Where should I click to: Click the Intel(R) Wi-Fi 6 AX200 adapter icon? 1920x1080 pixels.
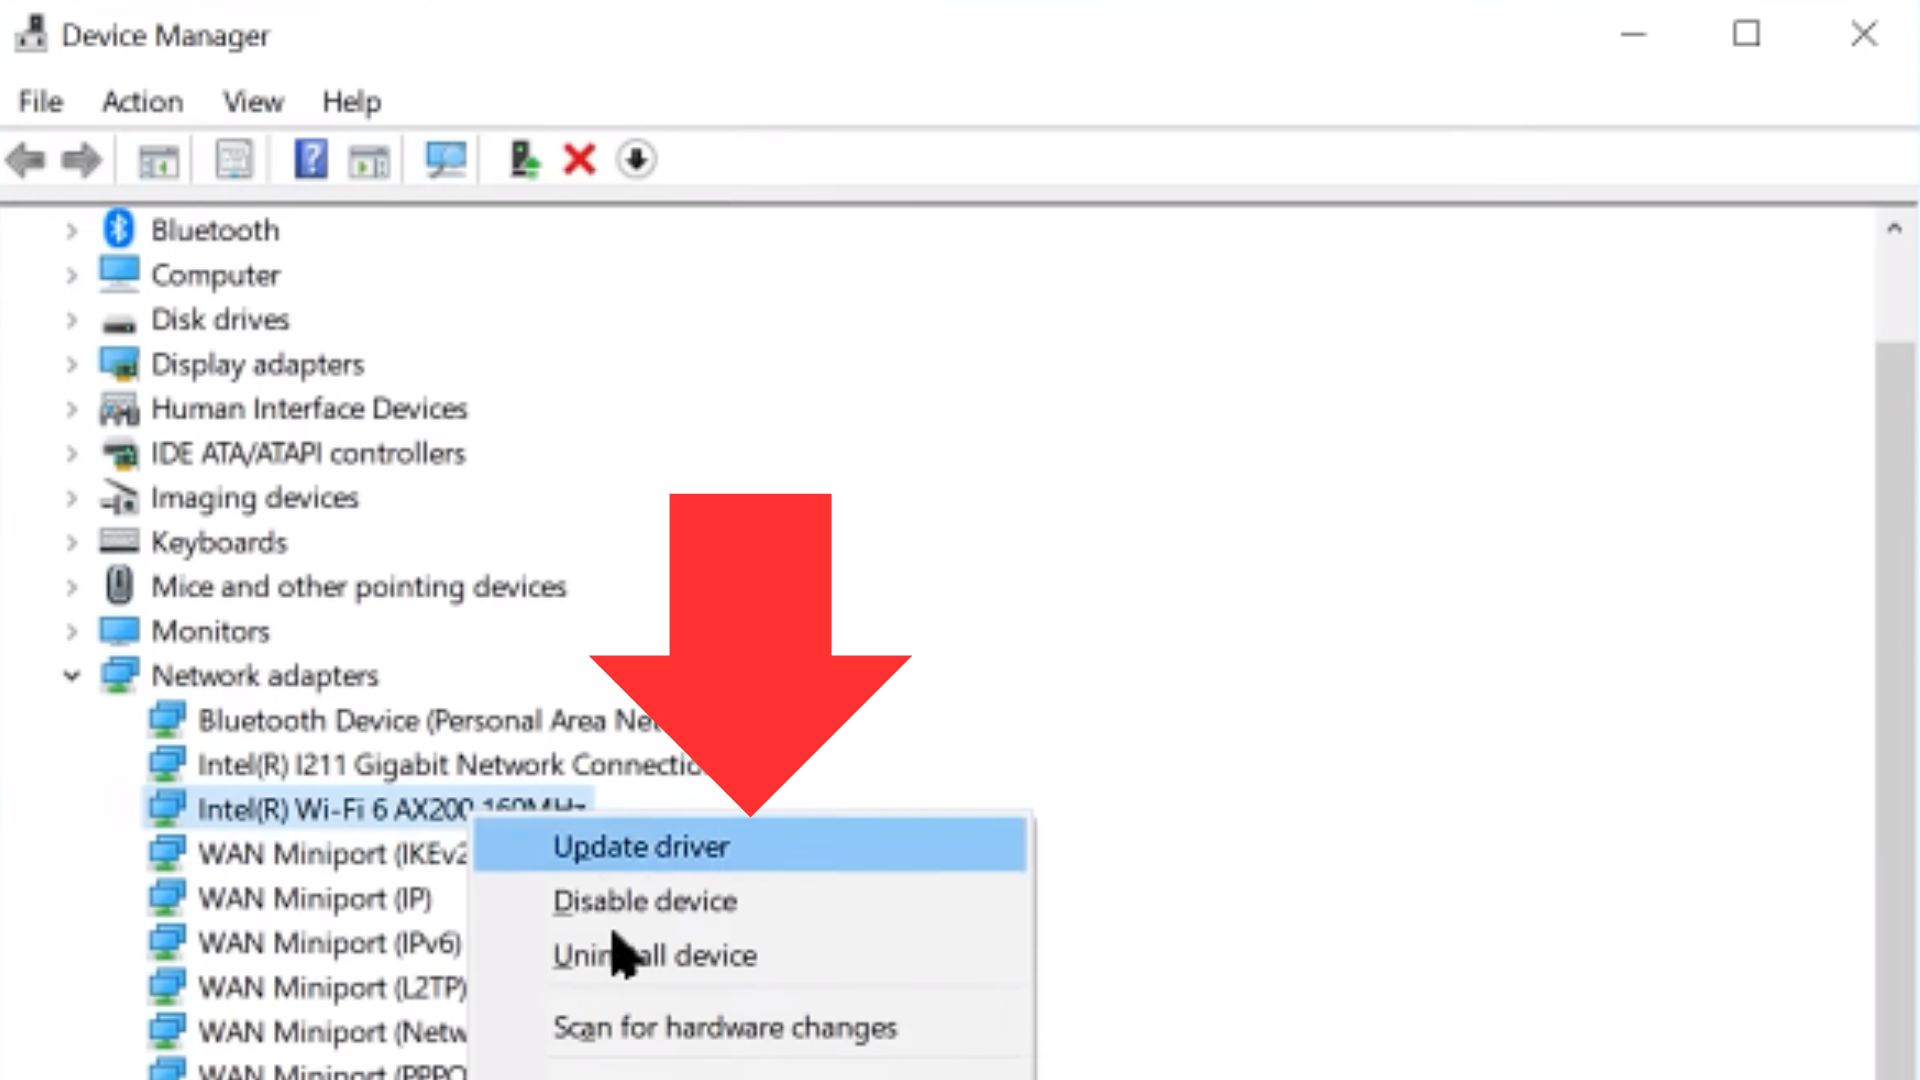pos(166,808)
